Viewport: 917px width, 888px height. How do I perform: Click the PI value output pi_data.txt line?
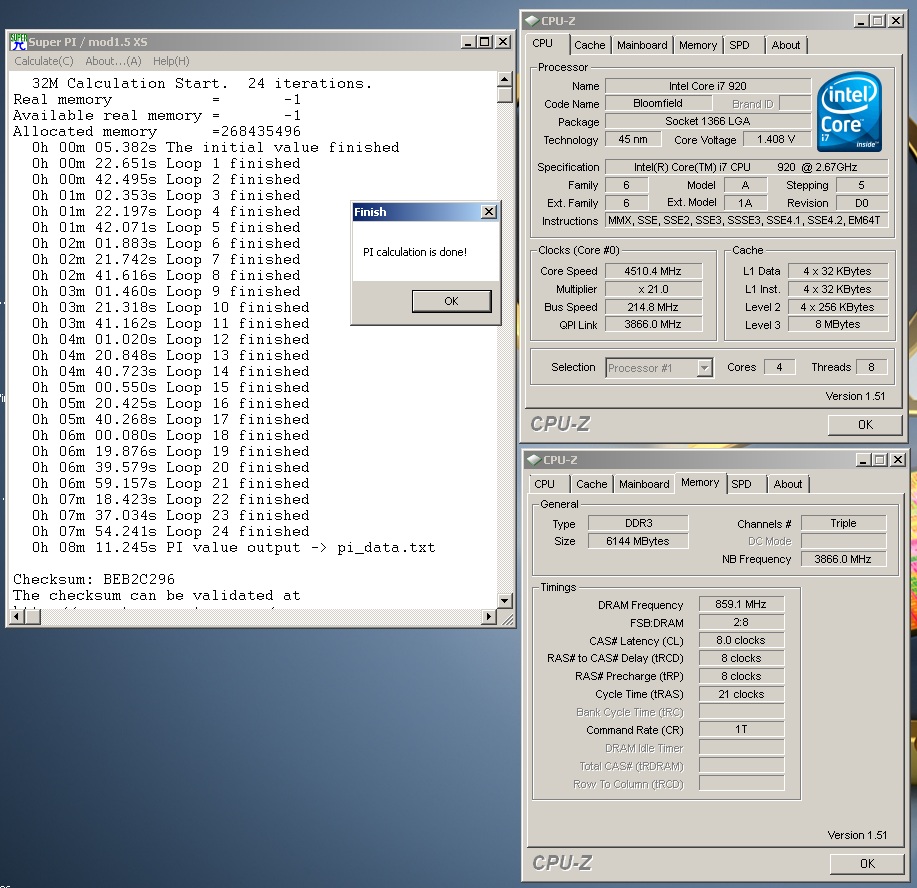(233, 548)
